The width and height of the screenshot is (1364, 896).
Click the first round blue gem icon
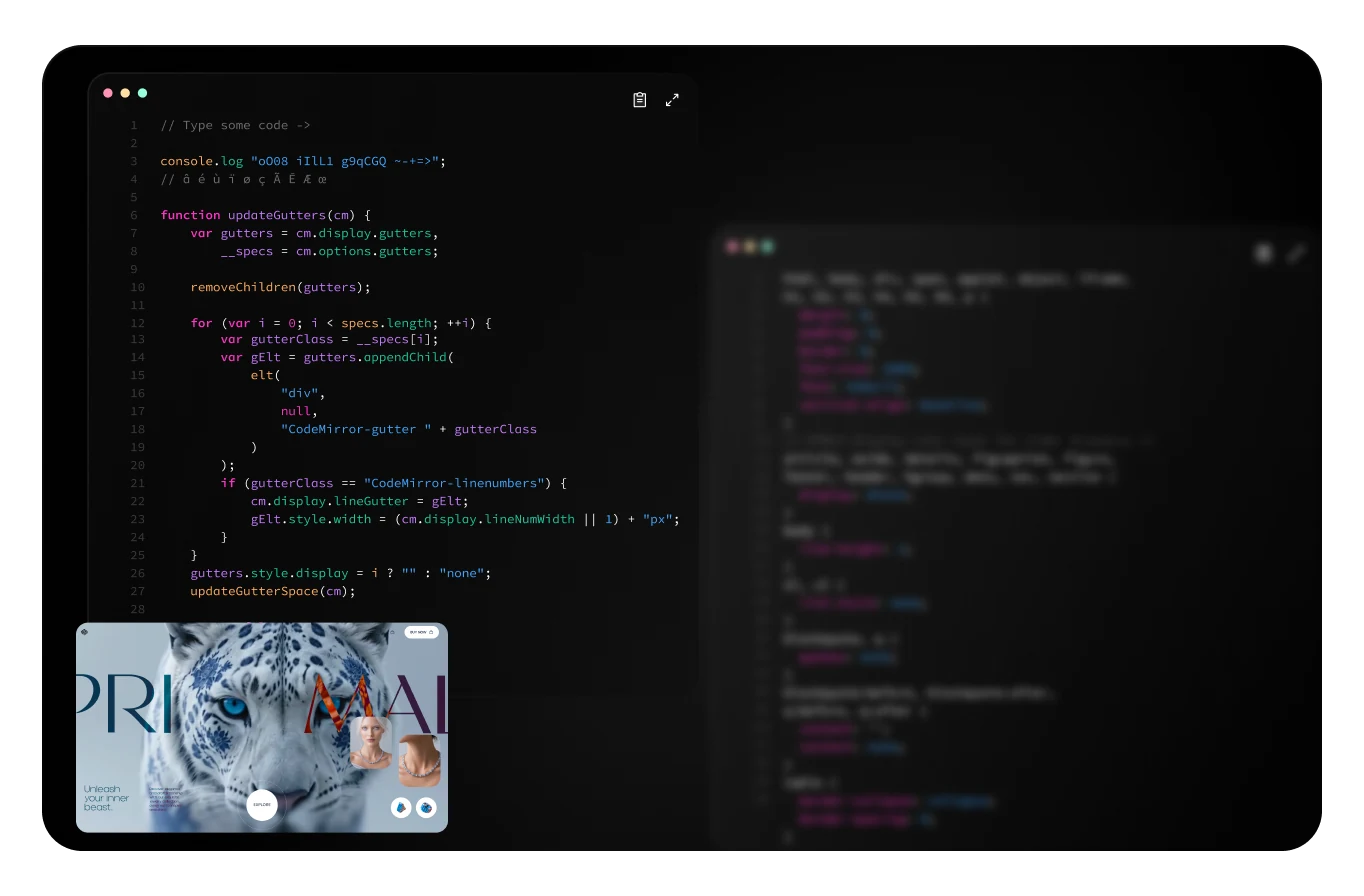point(401,807)
